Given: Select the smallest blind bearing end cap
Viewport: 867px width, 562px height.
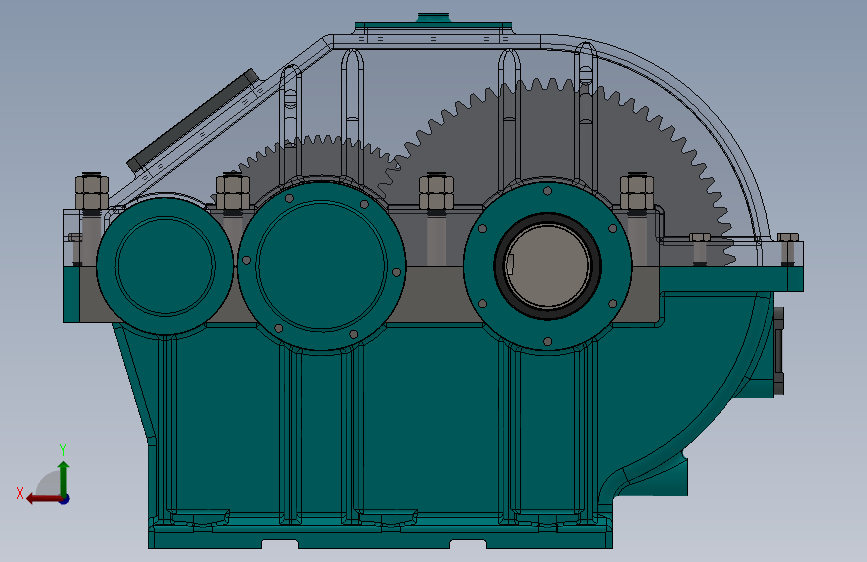Looking at the screenshot, I should (x=165, y=266).
